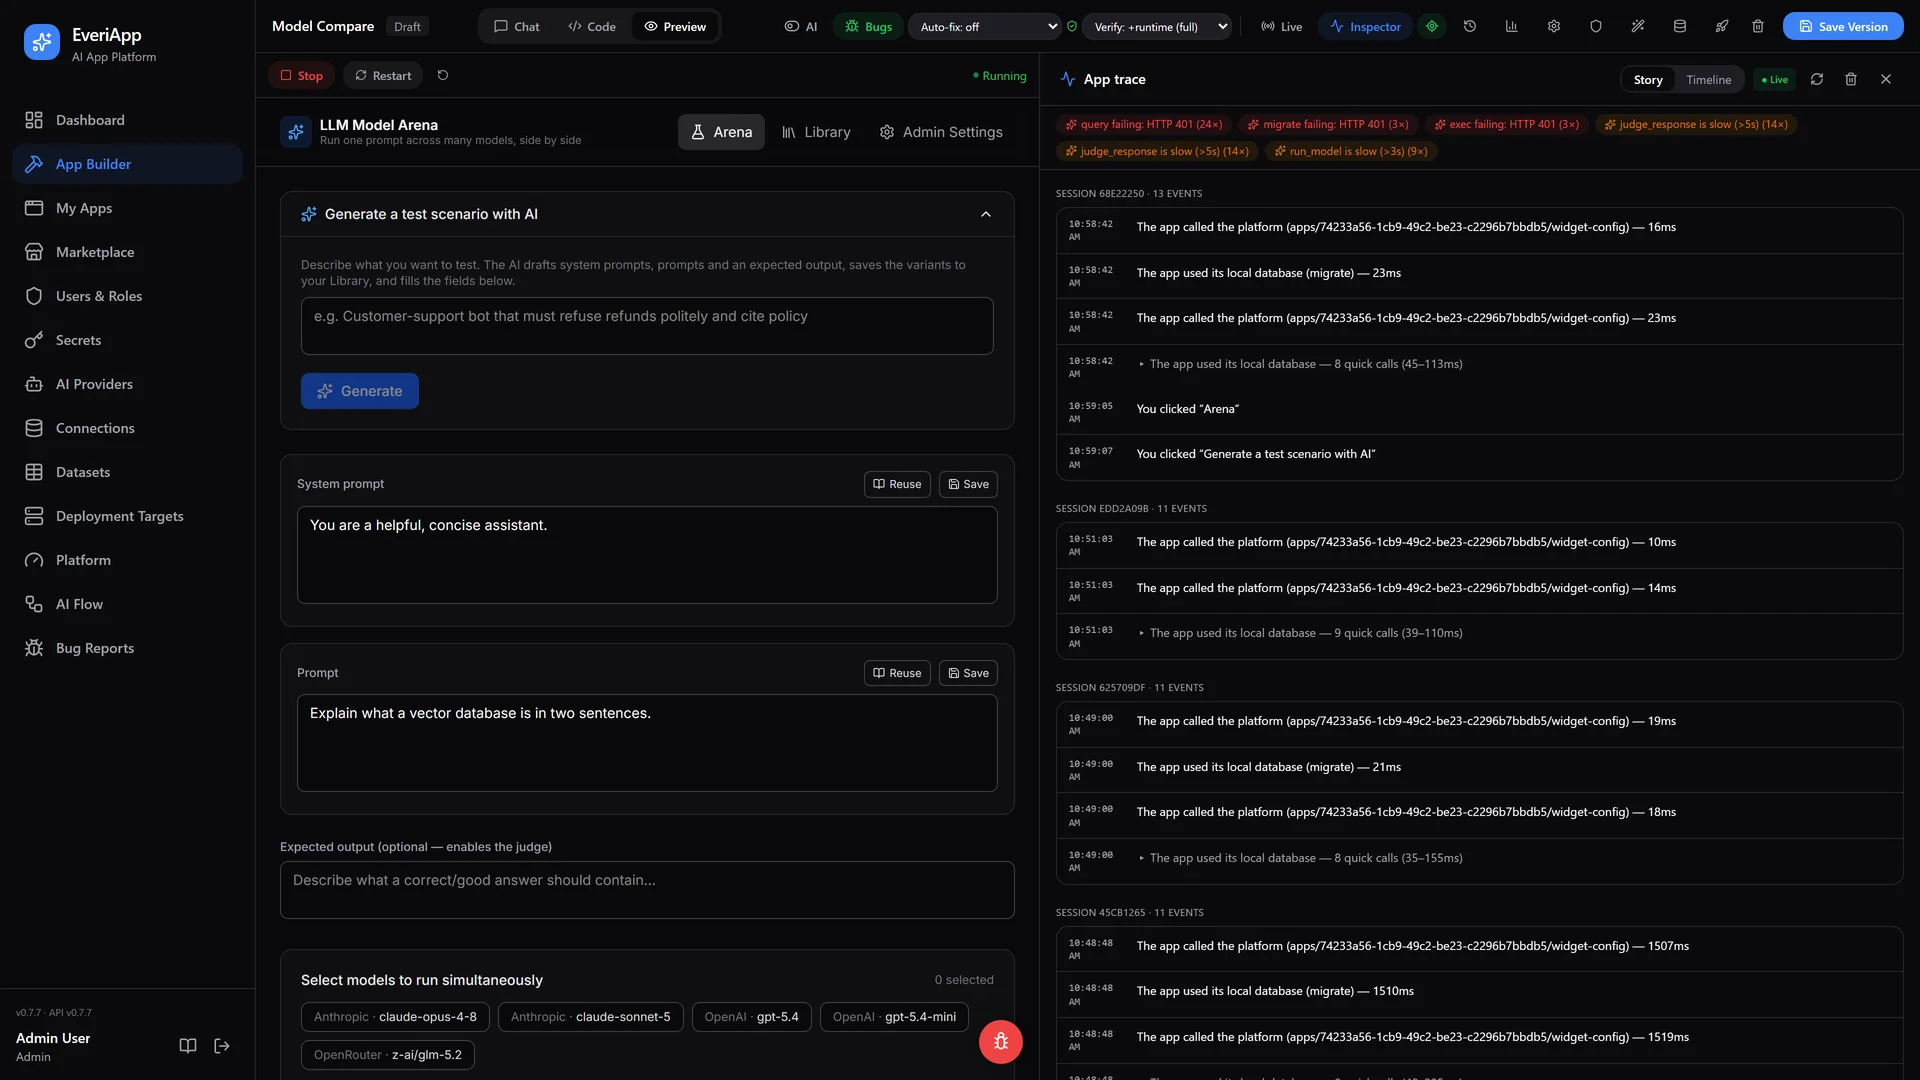Screen dimensions: 1920x1080
Task: Restart the app
Action: tap(383, 75)
